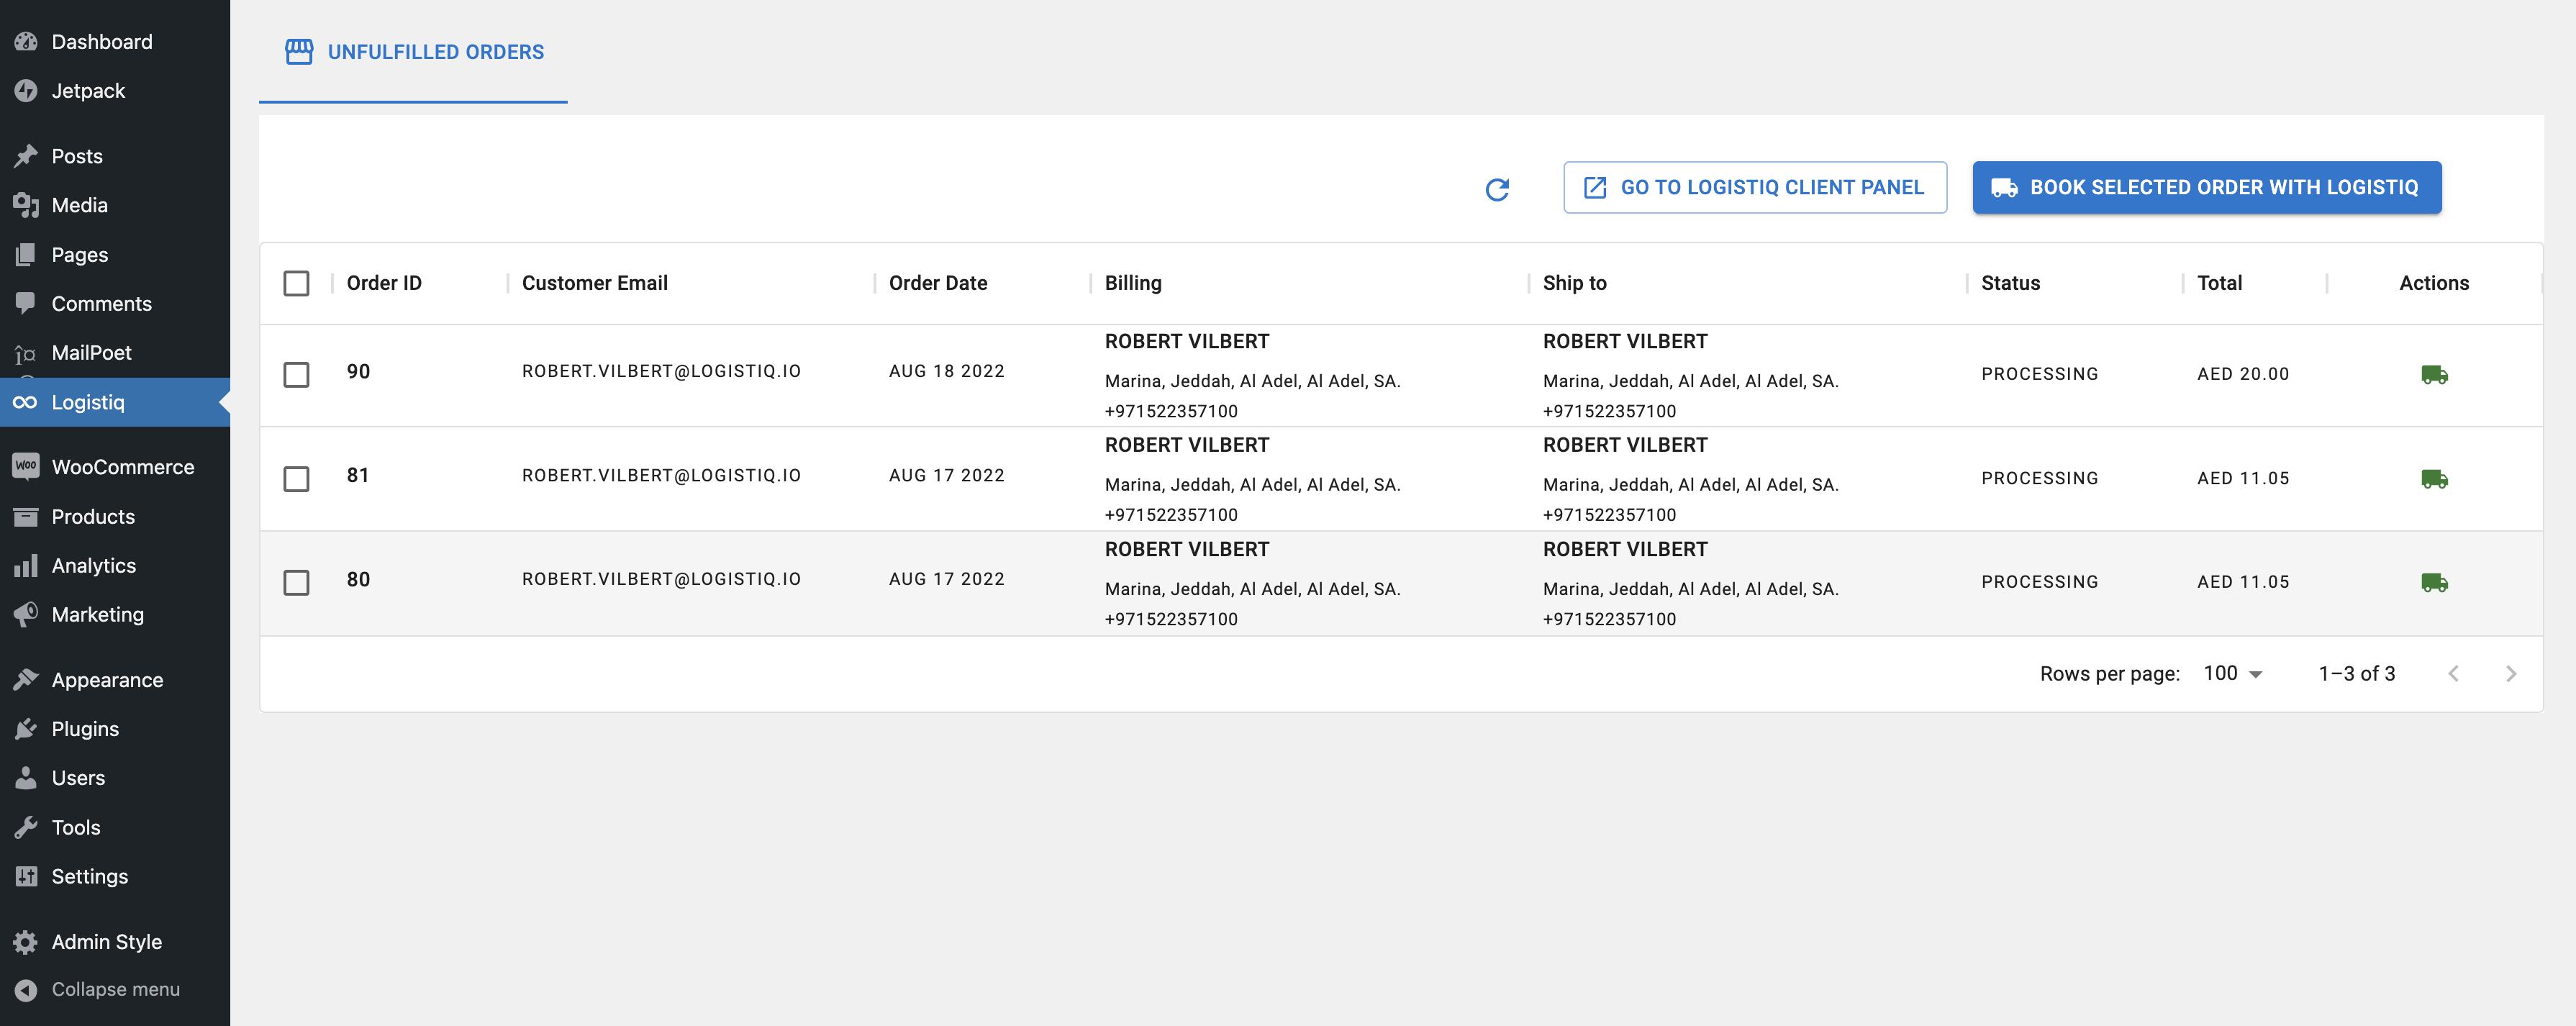Click the truck action icon for order 81

(x=2434, y=479)
